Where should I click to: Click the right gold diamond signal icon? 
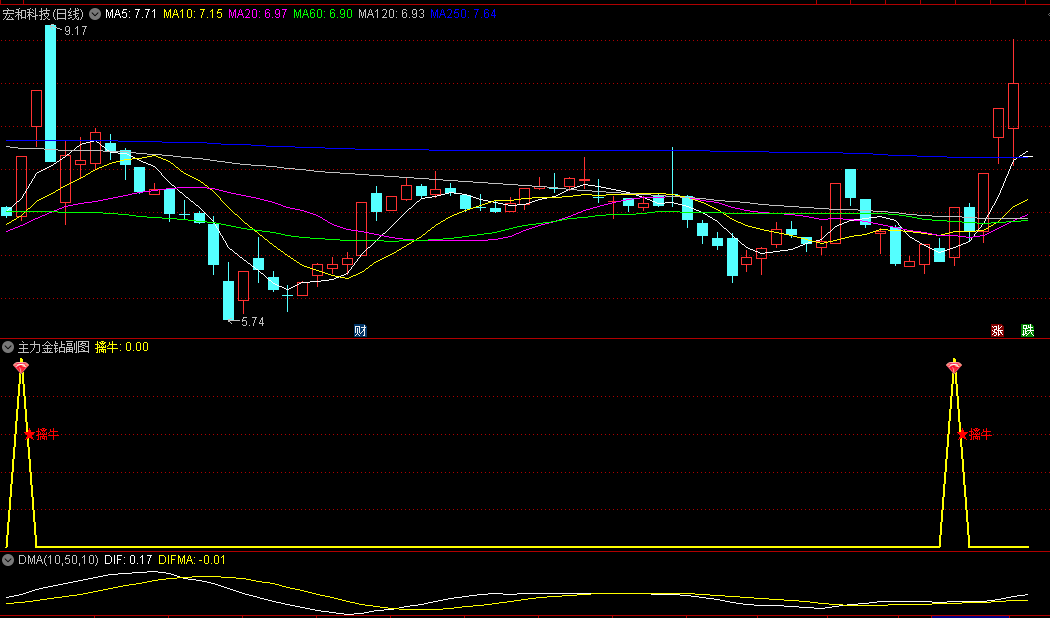954,366
